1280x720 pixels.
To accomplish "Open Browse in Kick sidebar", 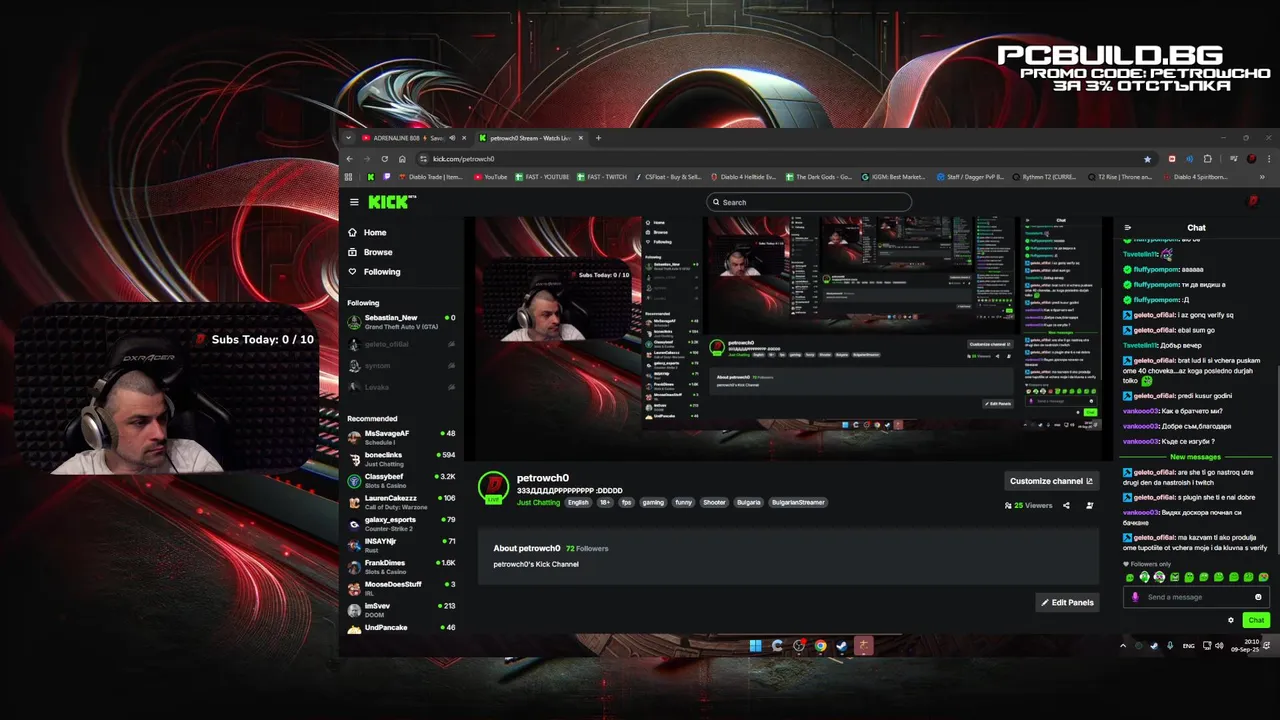I will [370, 252].
